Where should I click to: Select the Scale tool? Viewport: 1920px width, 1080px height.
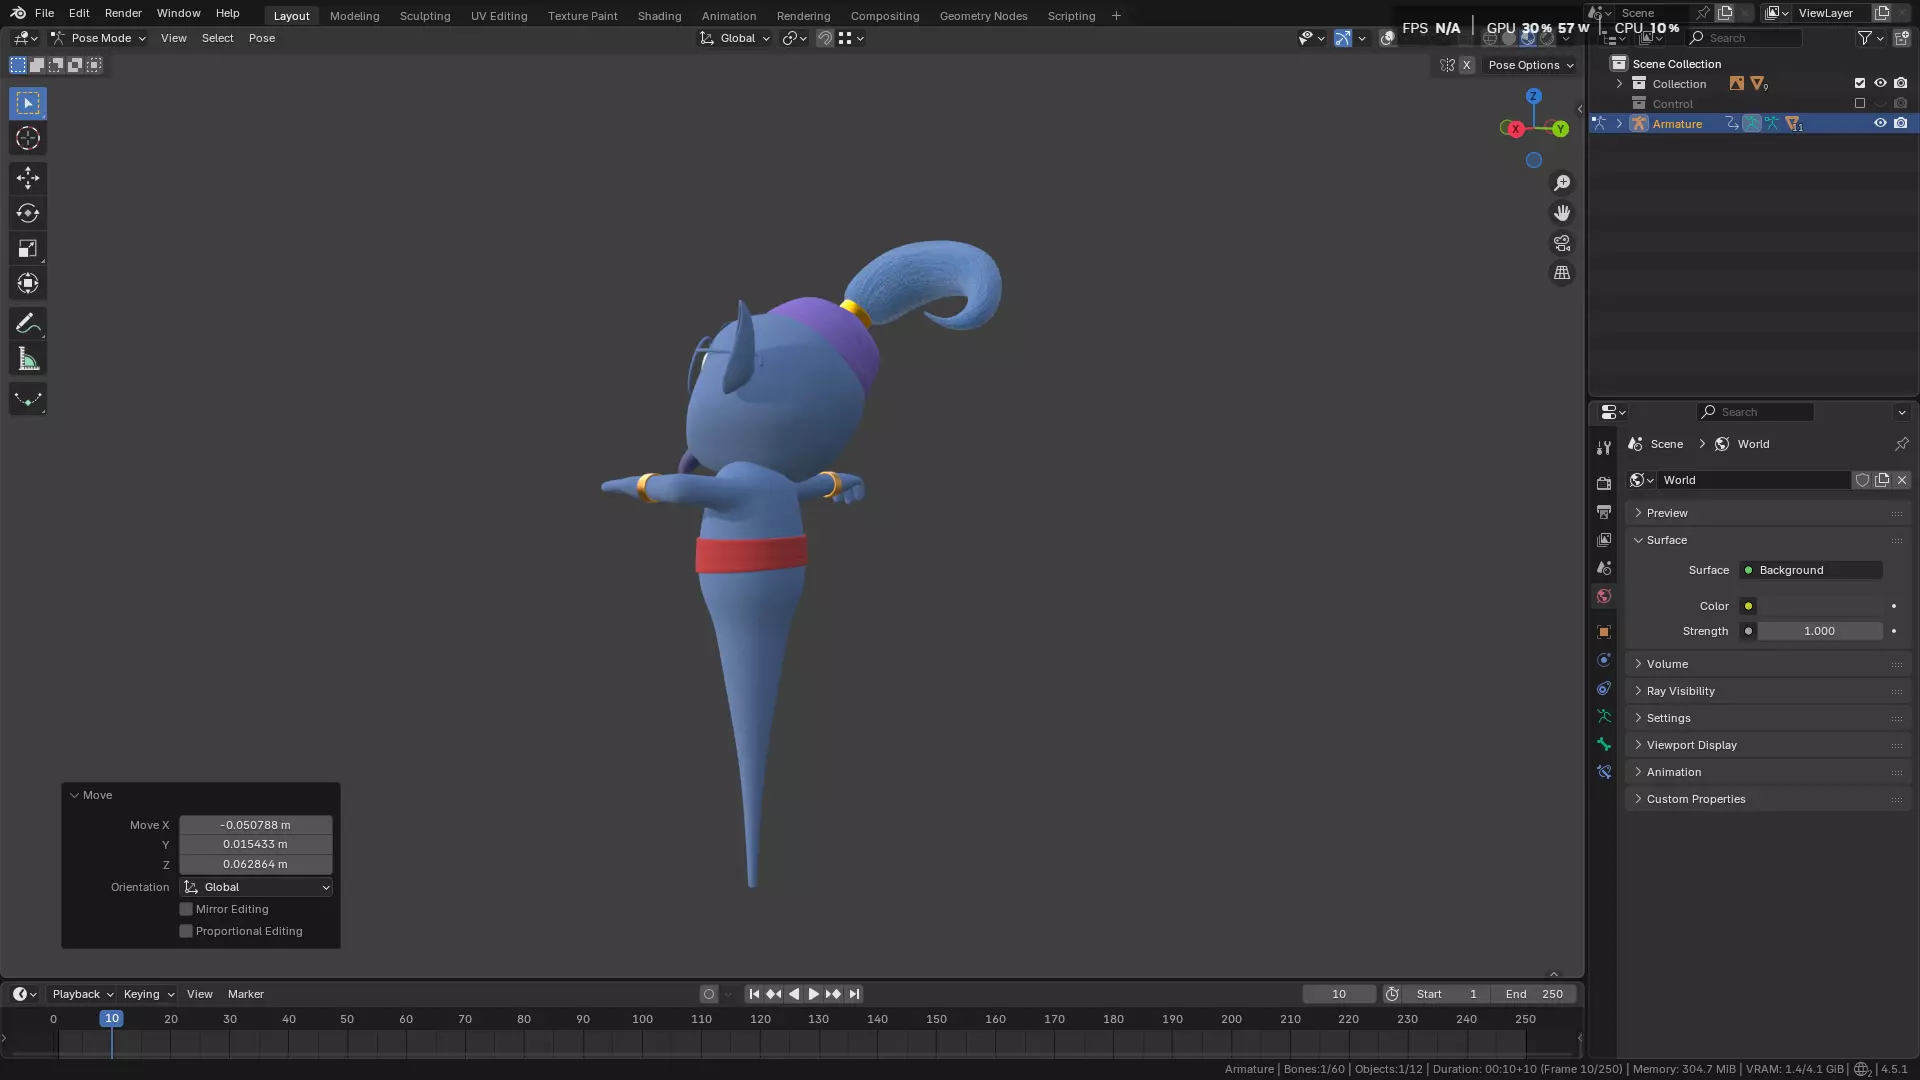tap(28, 248)
